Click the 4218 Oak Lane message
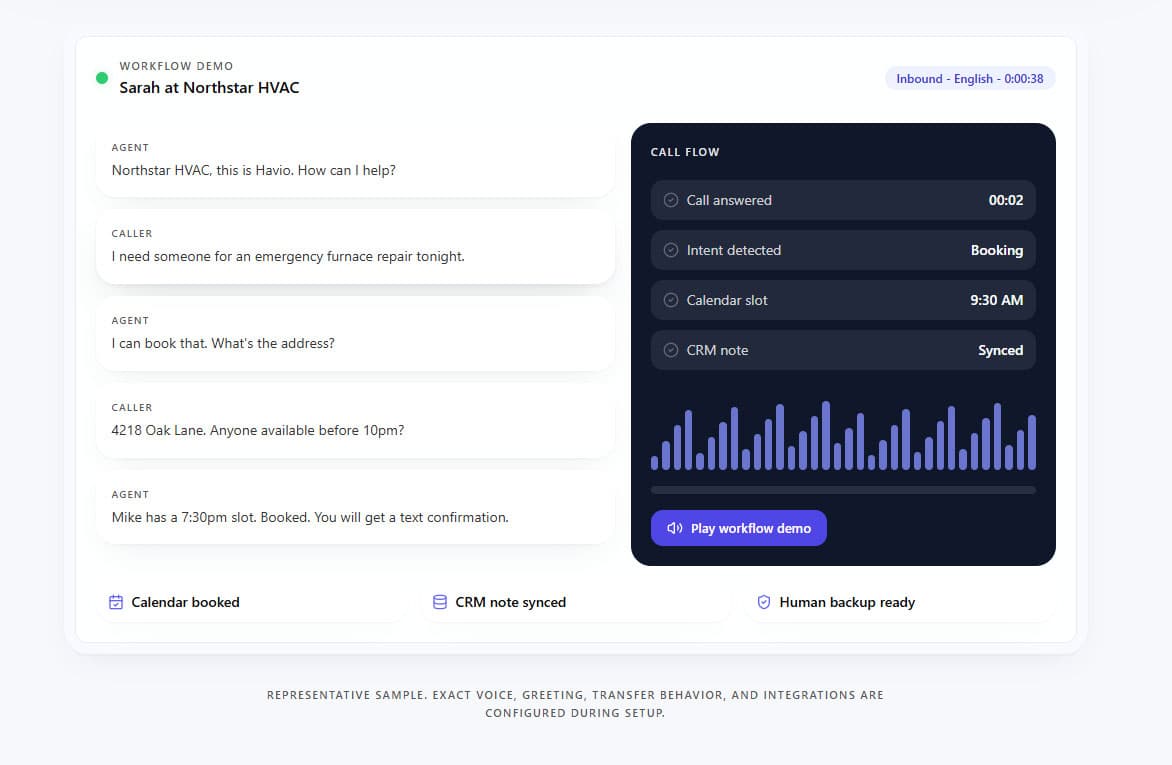The width and height of the screenshot is (1172, 765). (x=355, y=420)
